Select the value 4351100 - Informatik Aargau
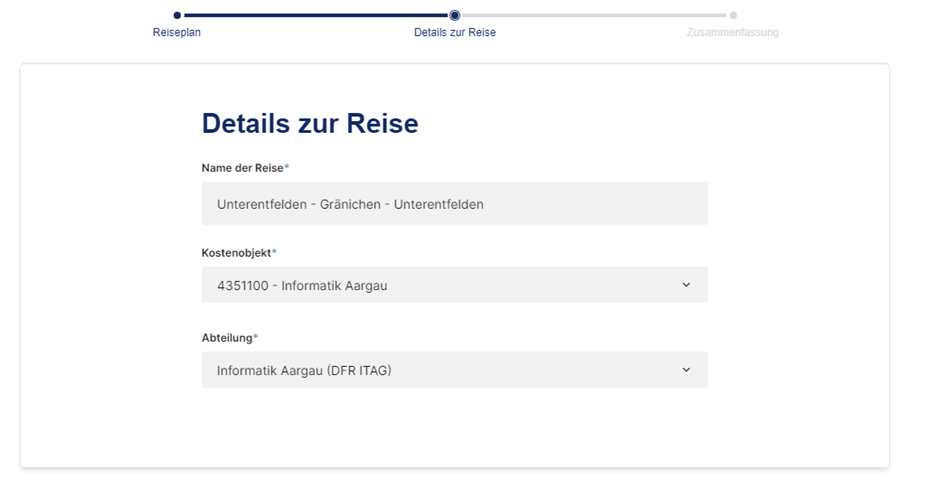The image size is (945, 488). coord(302,286)
